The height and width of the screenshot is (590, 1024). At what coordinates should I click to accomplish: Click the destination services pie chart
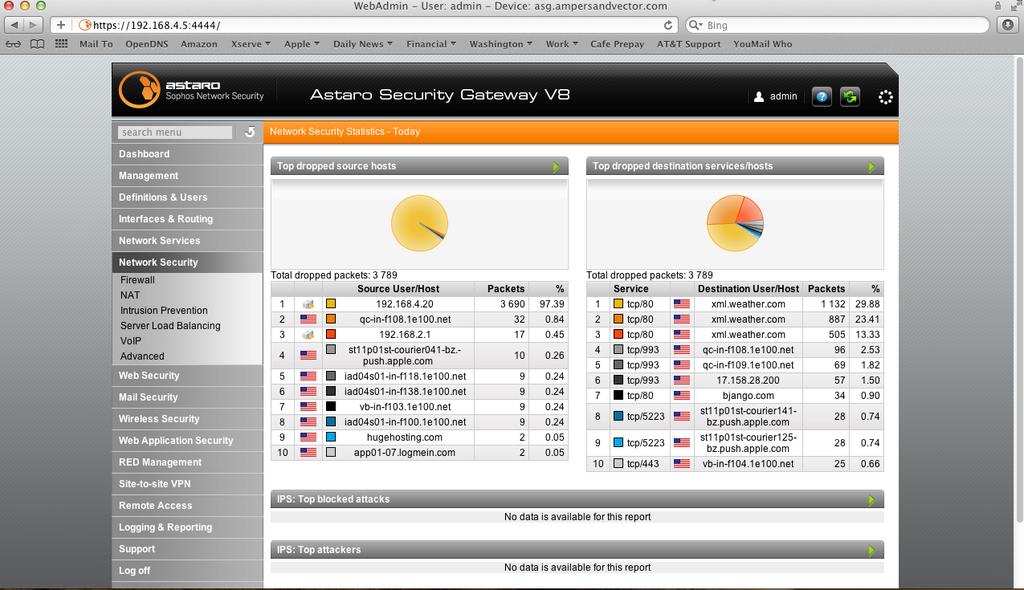click(x=735, y=223)
